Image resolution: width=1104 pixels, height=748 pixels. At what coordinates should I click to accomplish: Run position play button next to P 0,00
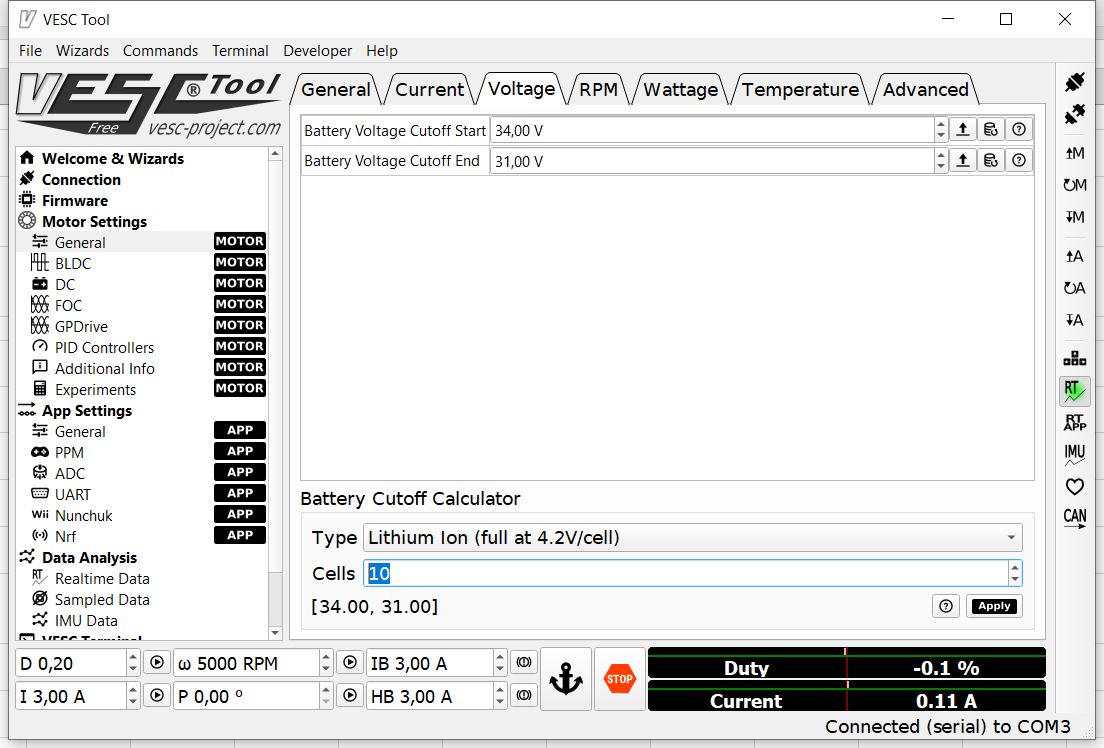350,696
